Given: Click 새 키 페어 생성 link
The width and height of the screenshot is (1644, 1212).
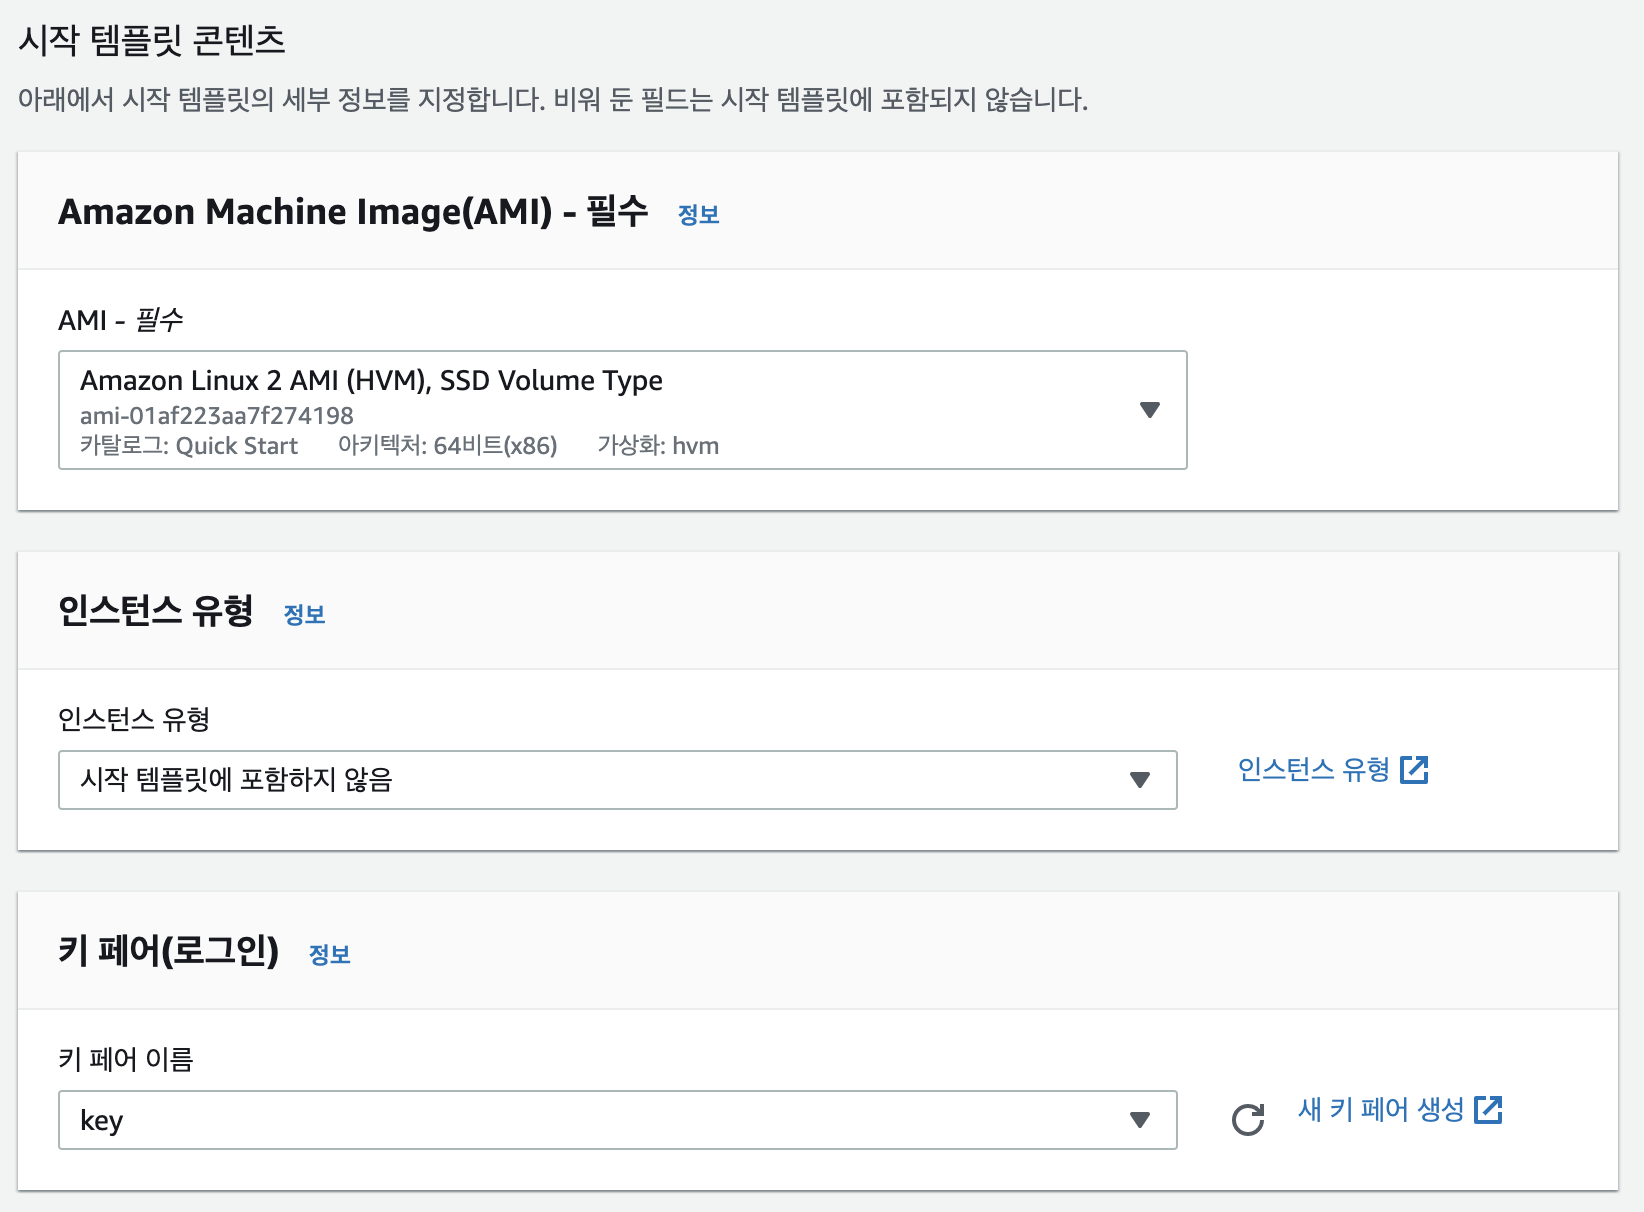Looking at the screenshot, I should click(x=1381, y=1109).
